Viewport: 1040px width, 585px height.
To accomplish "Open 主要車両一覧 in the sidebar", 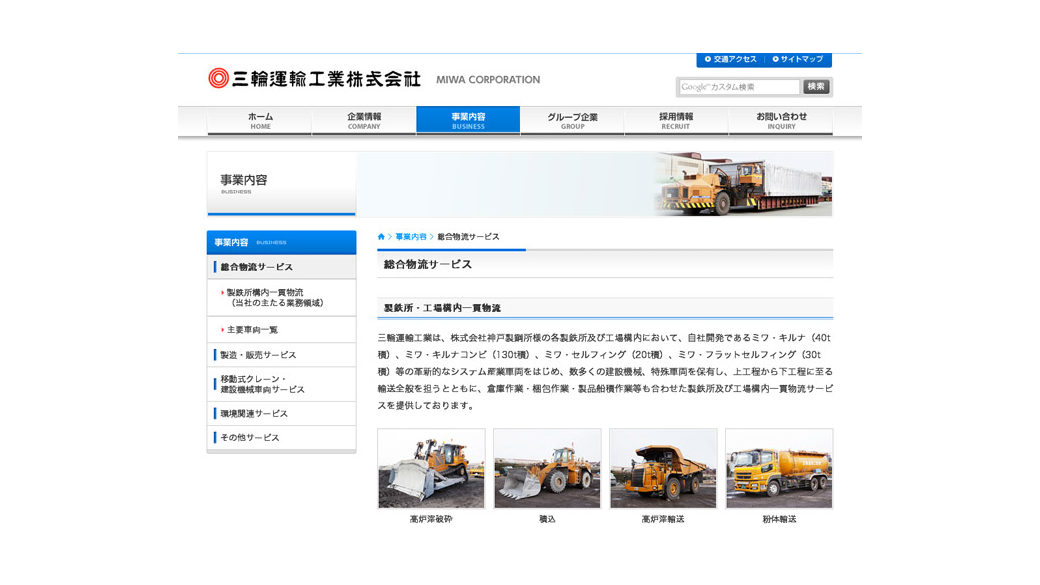I will point(252,330).
